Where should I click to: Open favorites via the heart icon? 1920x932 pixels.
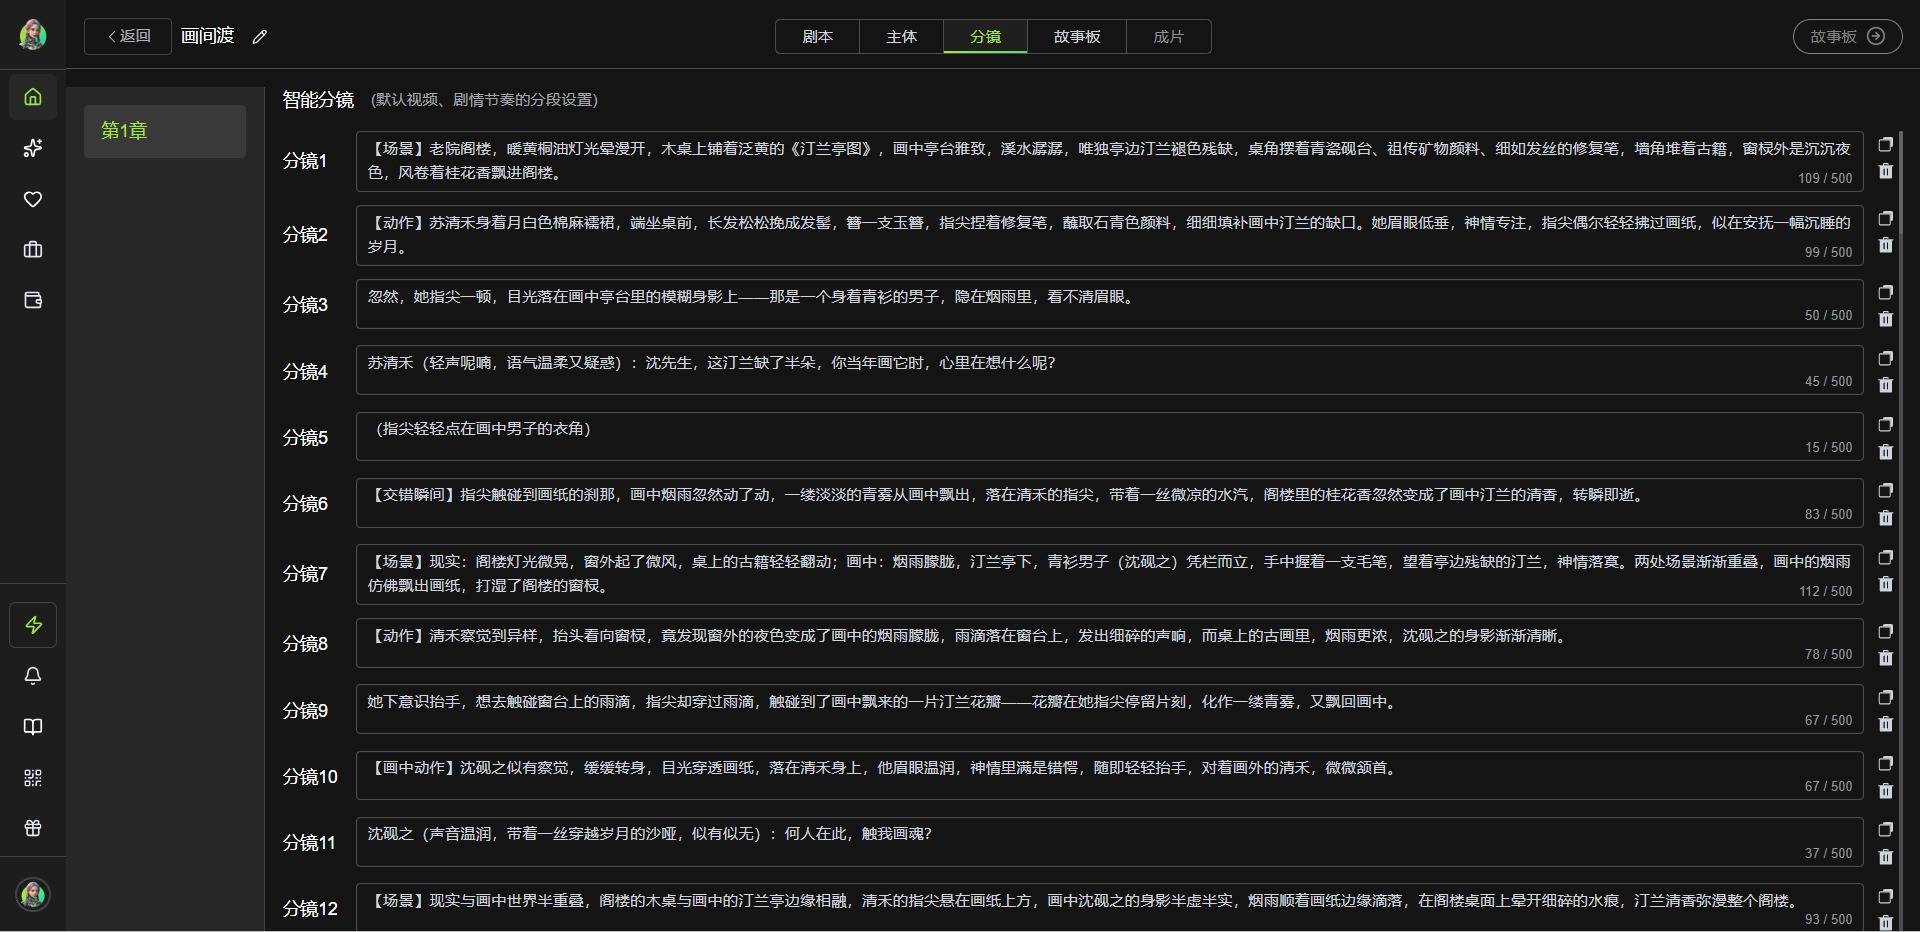[x=33, y=199]
